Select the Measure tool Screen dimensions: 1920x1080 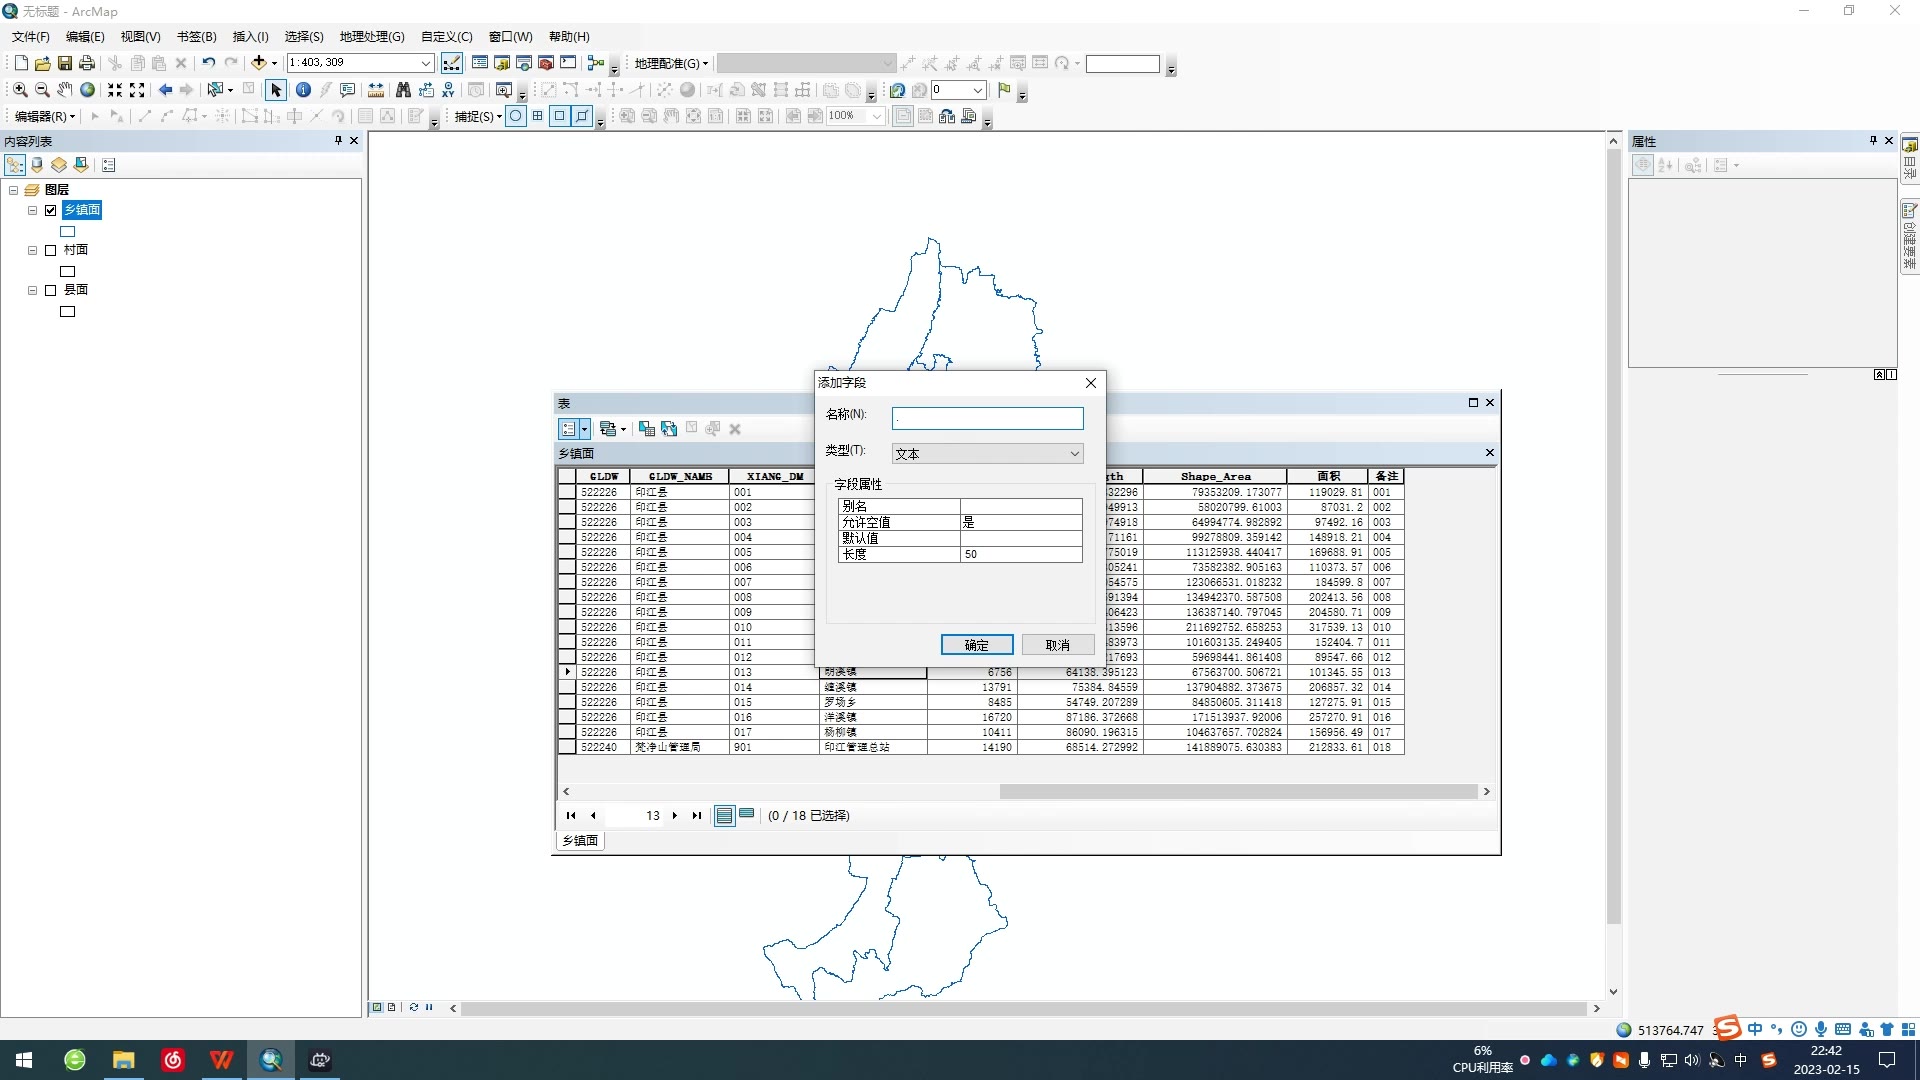[375, 89]
